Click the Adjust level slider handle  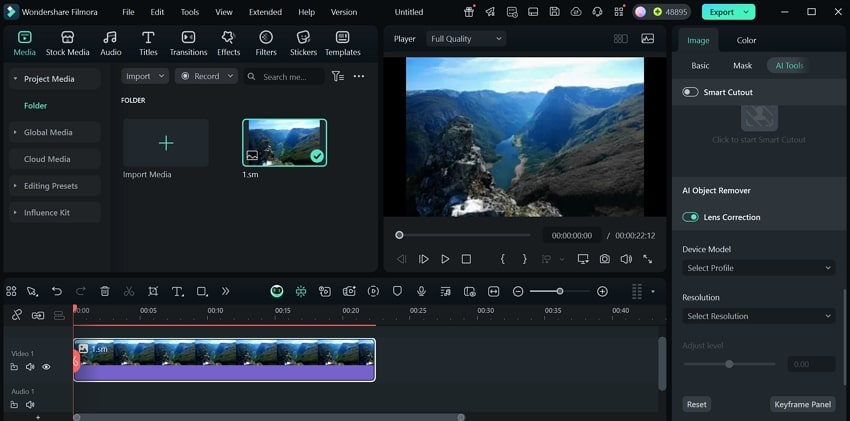[729, 364]
